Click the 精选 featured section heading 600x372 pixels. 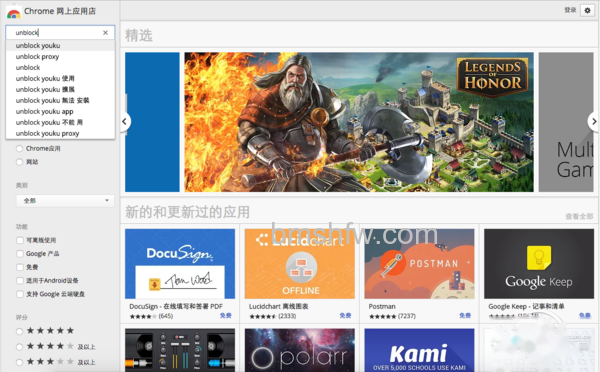(x=139, y=36)
